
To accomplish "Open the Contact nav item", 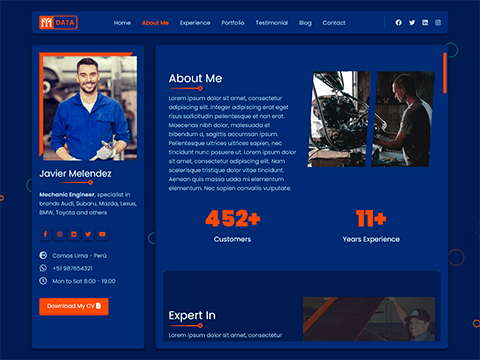I will click(334, 23).
